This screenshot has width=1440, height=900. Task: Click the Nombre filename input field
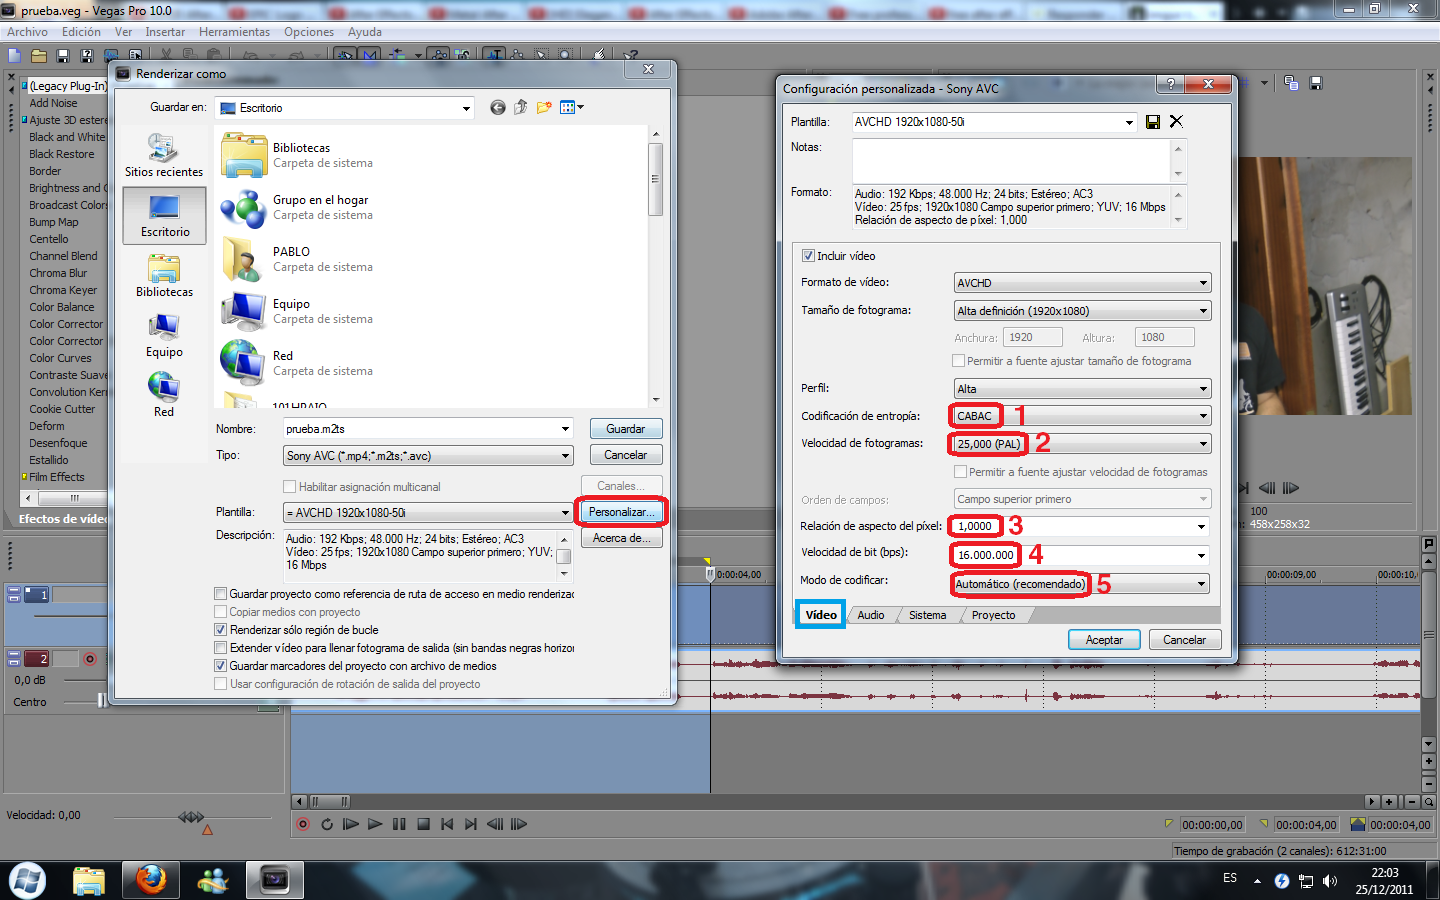428,429
